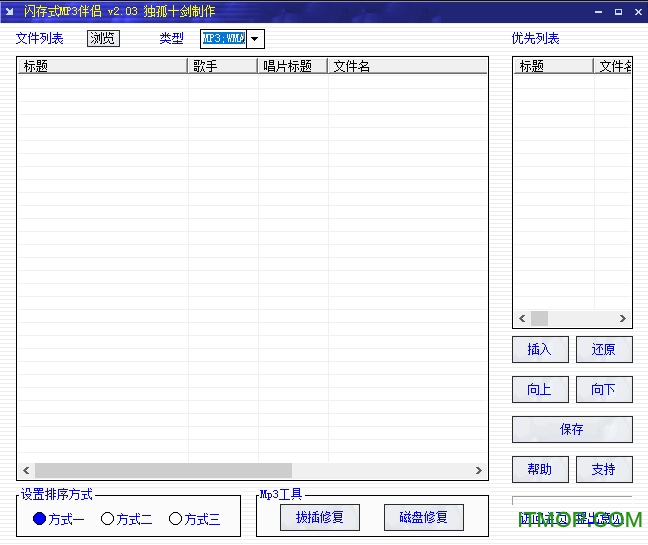This screenshot has height=545, width=648.
Task: Click the 插入 insert button
Action: [540, 350]
